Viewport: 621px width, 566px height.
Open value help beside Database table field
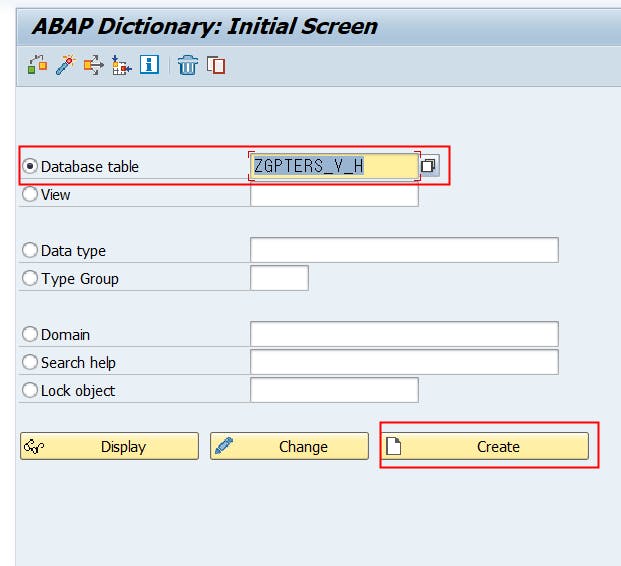[429, 166]
